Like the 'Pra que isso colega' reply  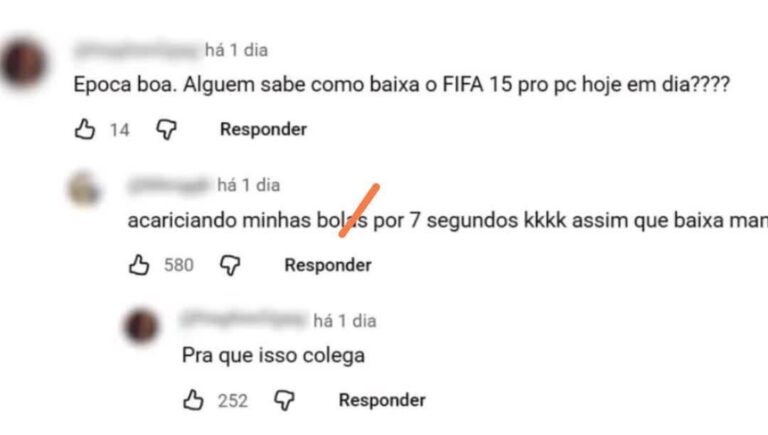(193, 400)
